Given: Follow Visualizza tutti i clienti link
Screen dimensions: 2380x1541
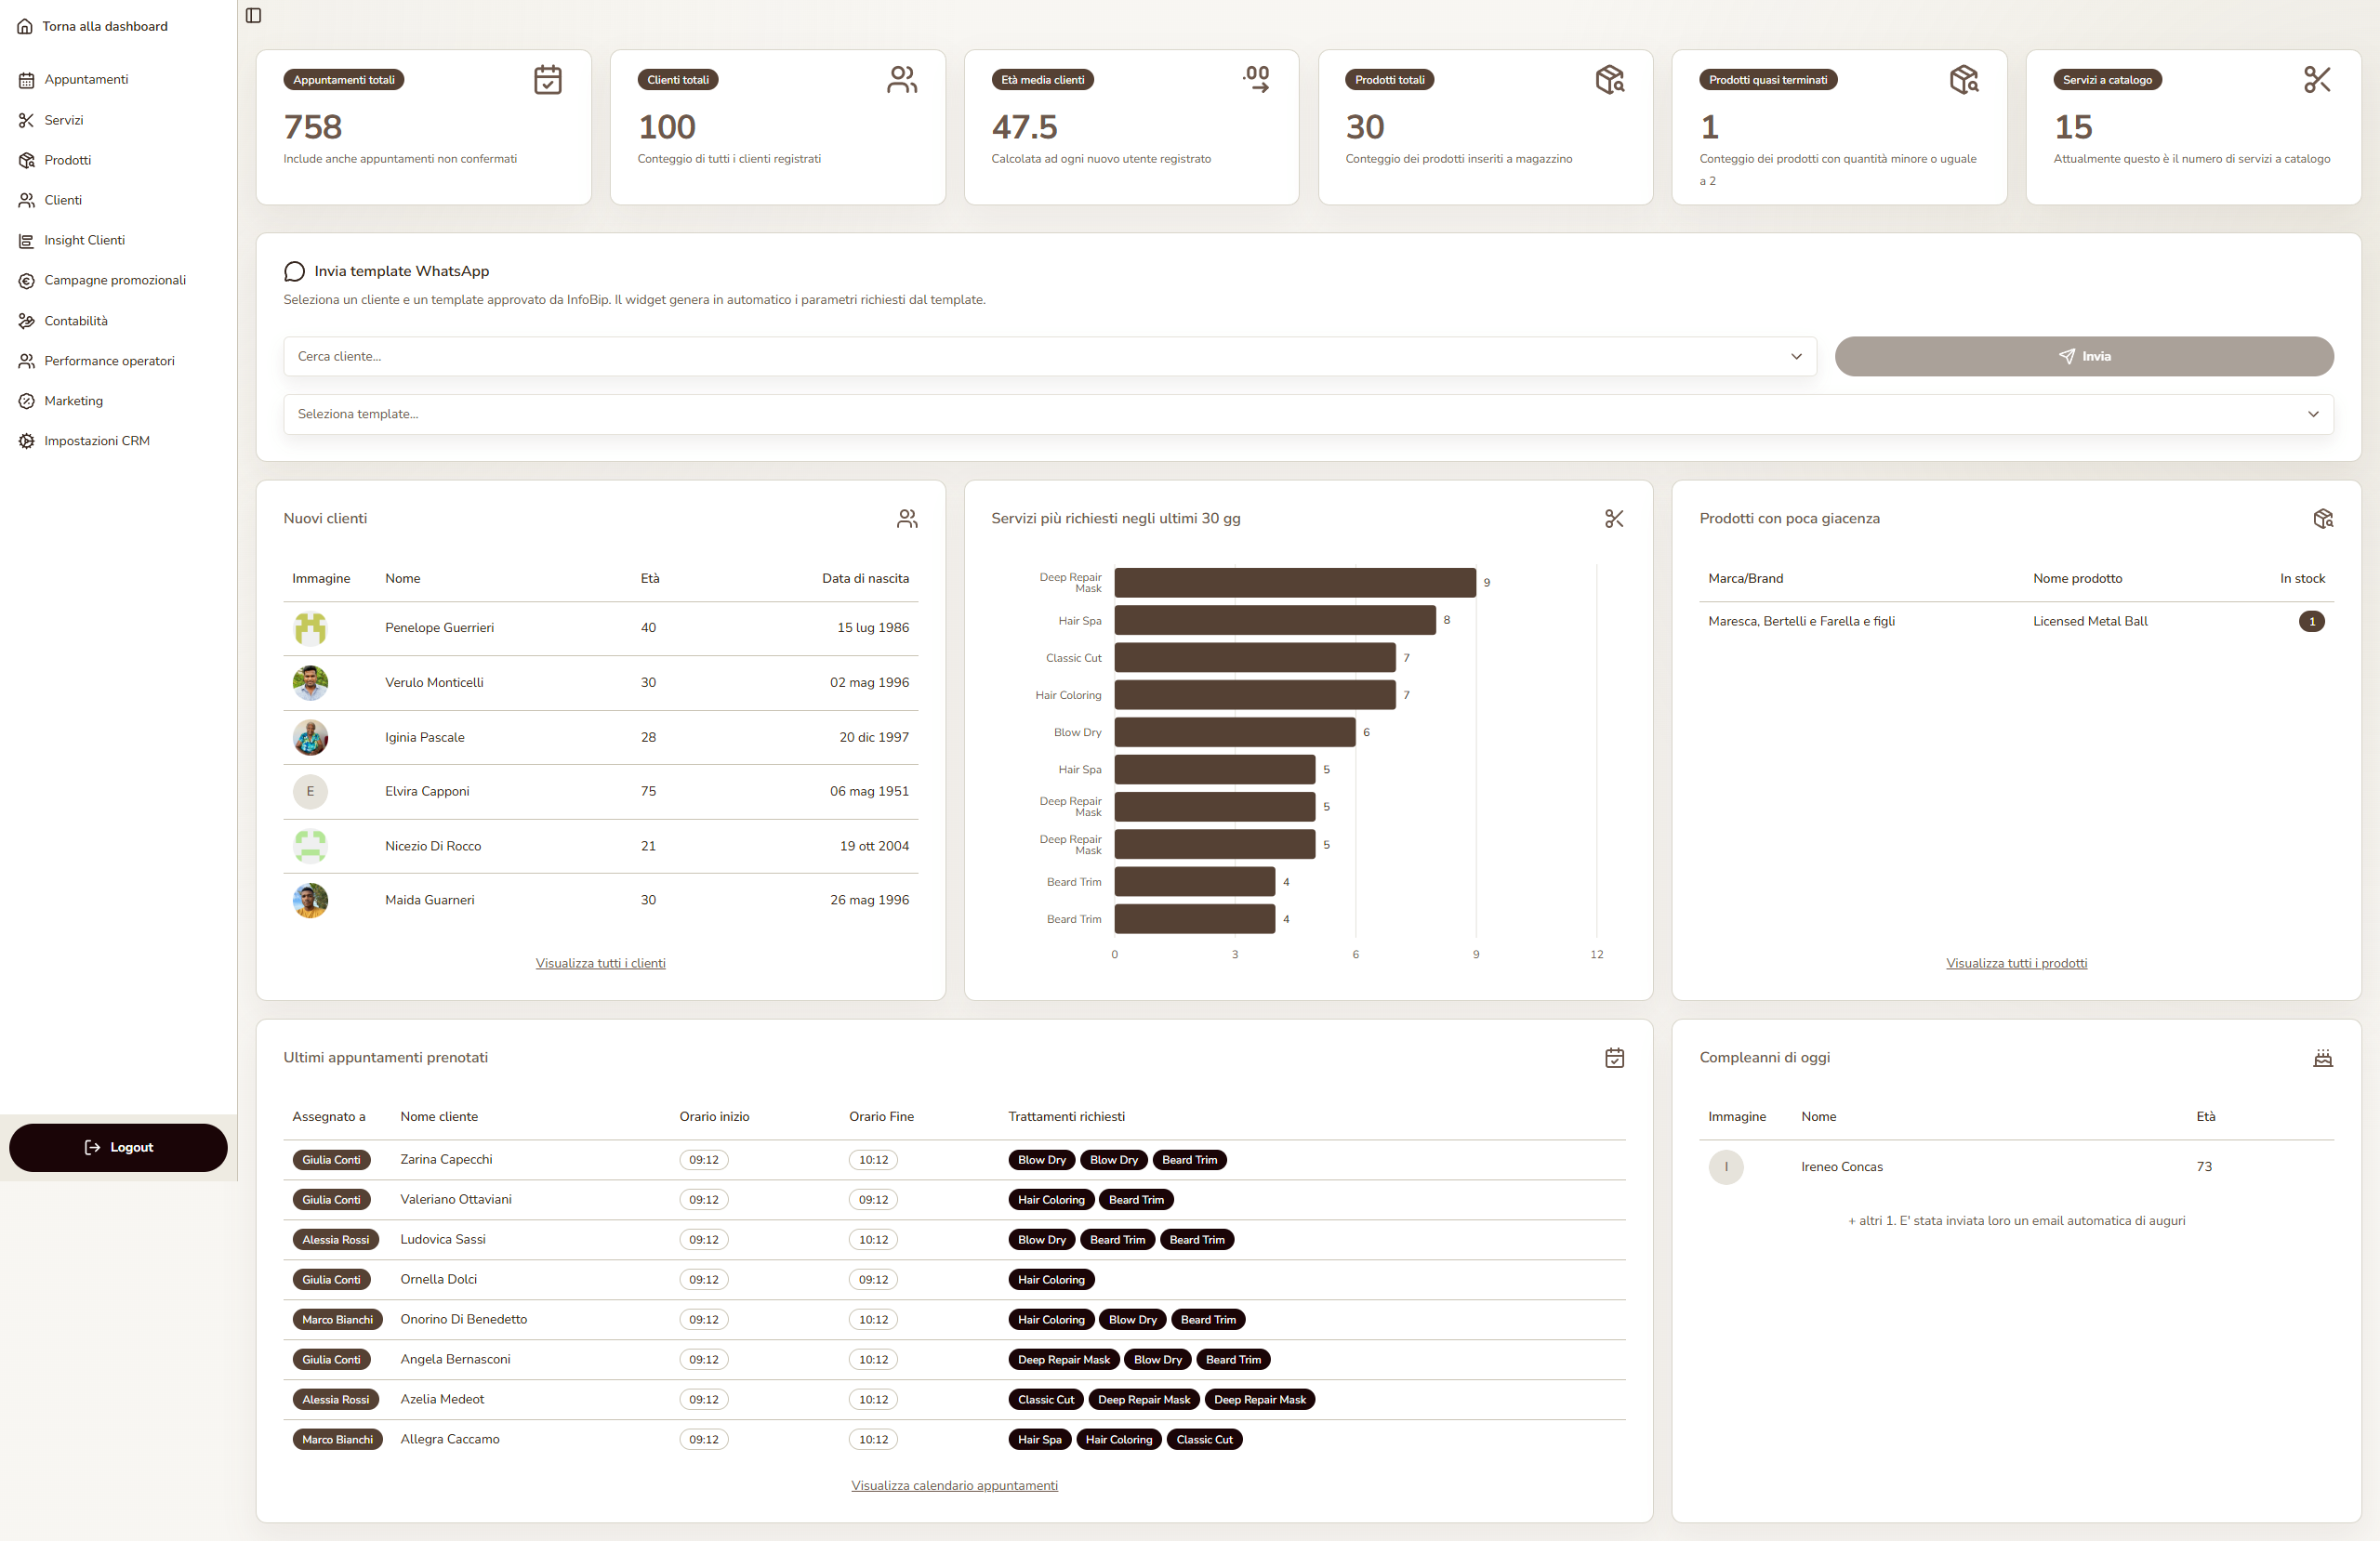Looking at the screenshot, I should pyautogui.click(x=600, y=963).
